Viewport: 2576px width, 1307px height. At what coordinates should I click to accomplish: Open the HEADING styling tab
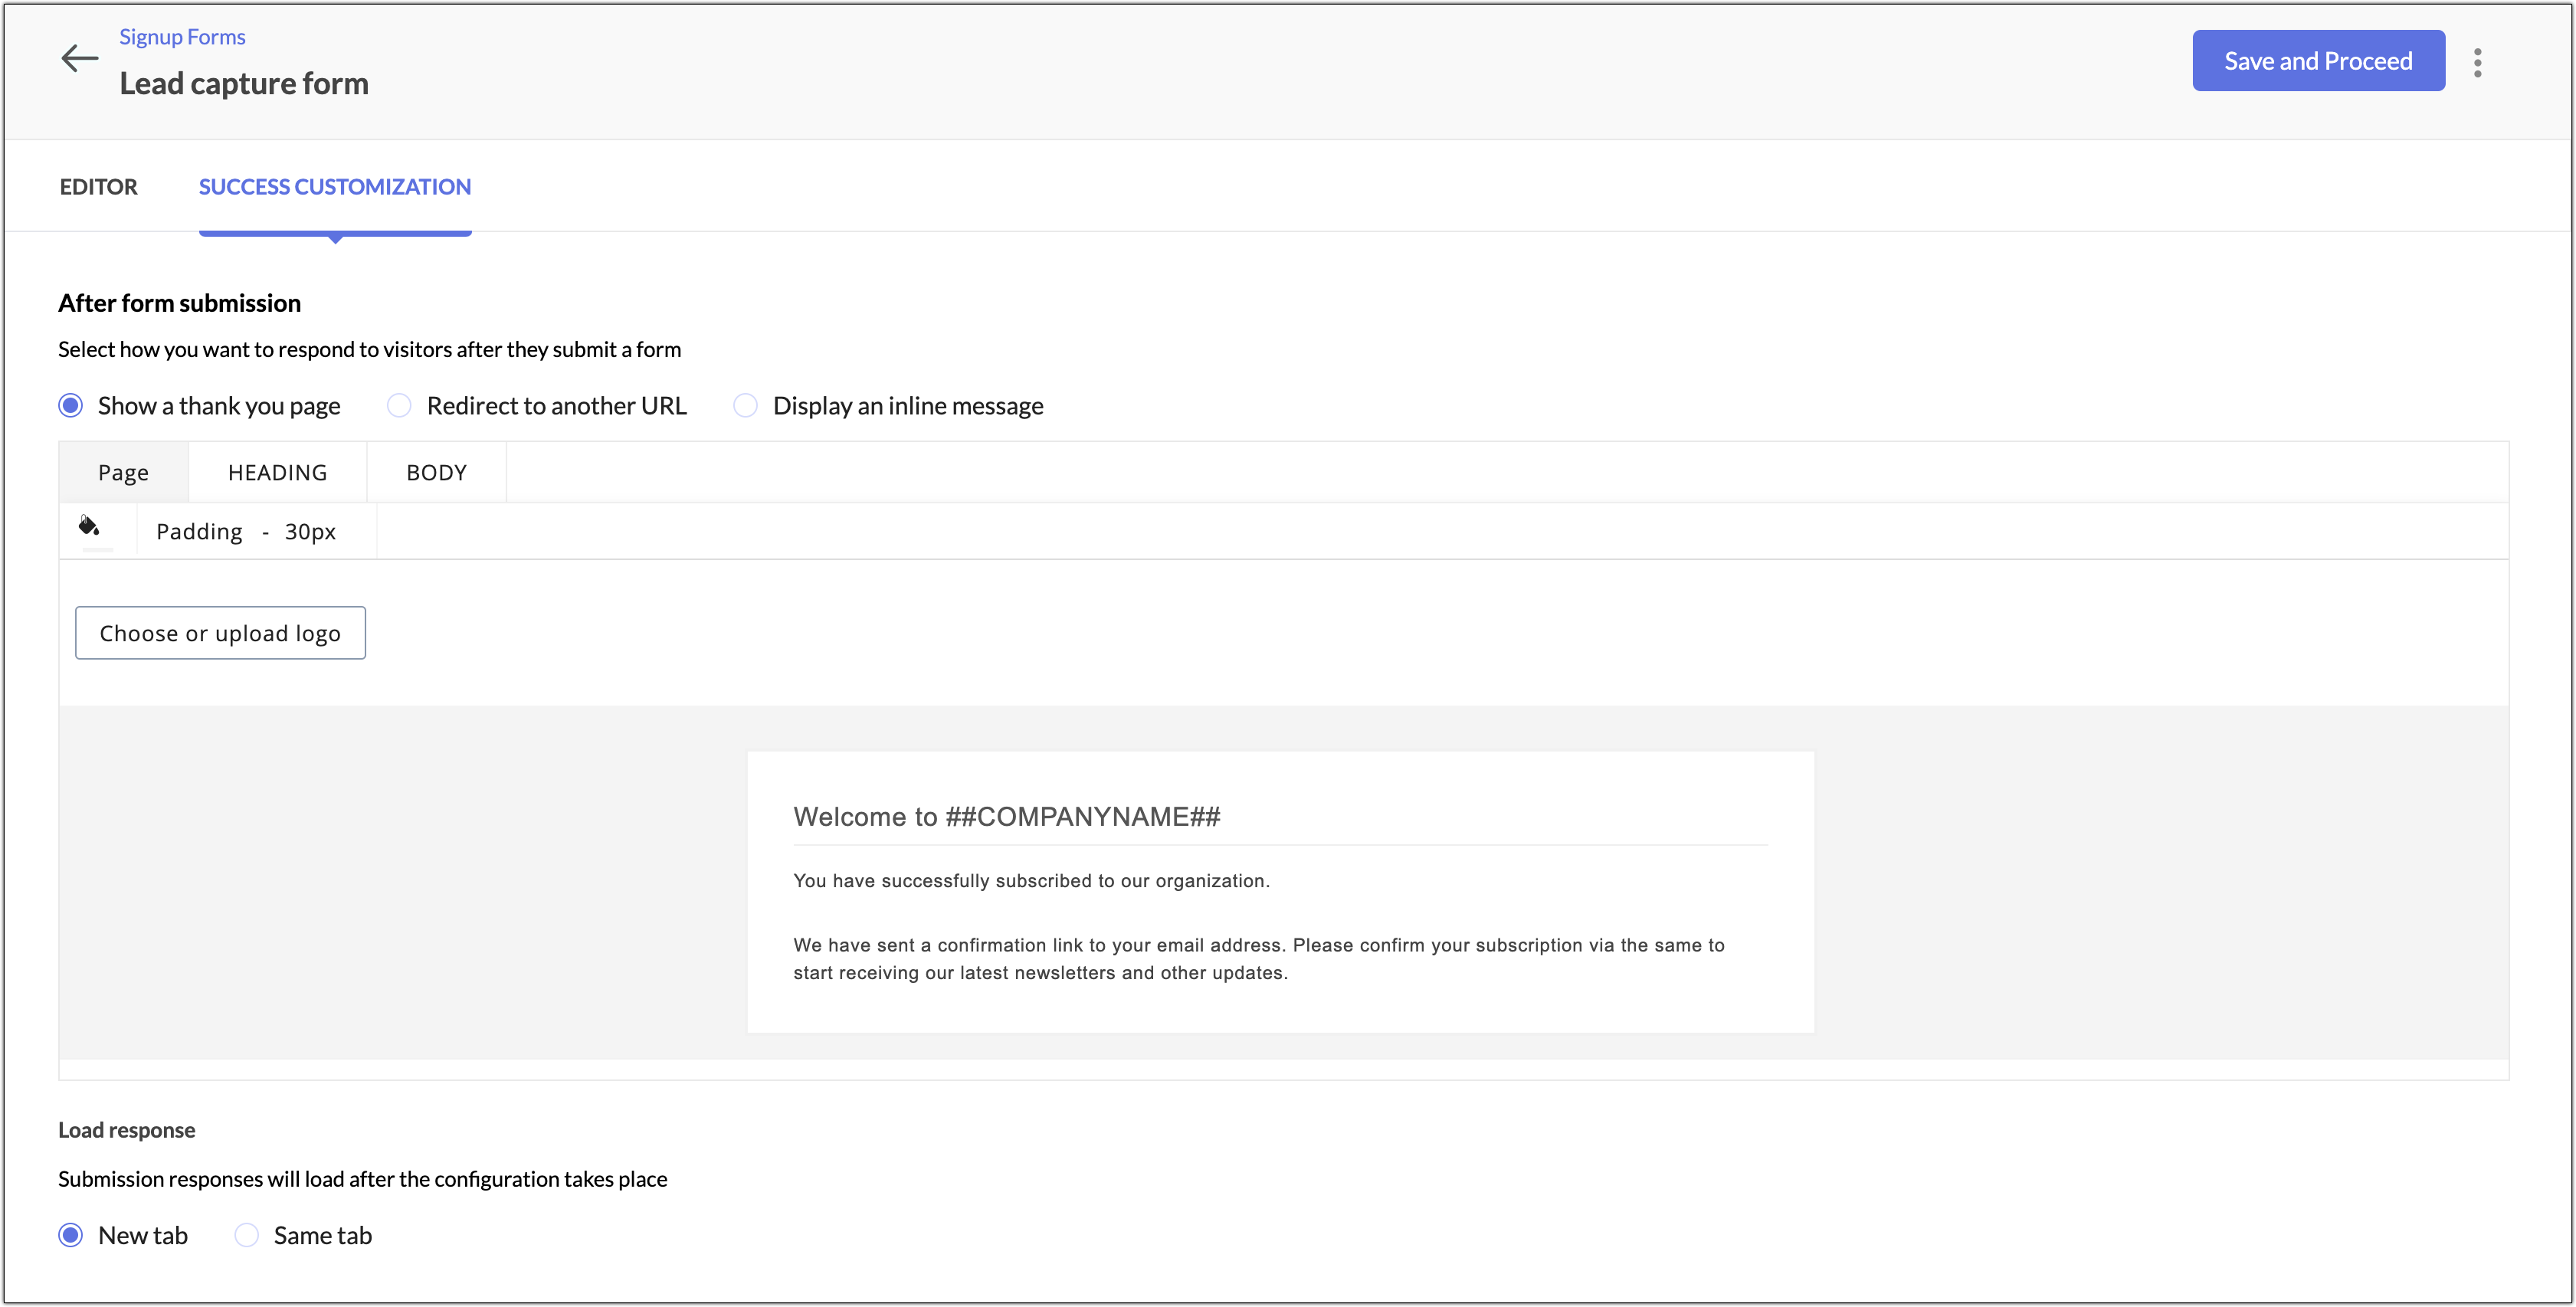point(278,472)
